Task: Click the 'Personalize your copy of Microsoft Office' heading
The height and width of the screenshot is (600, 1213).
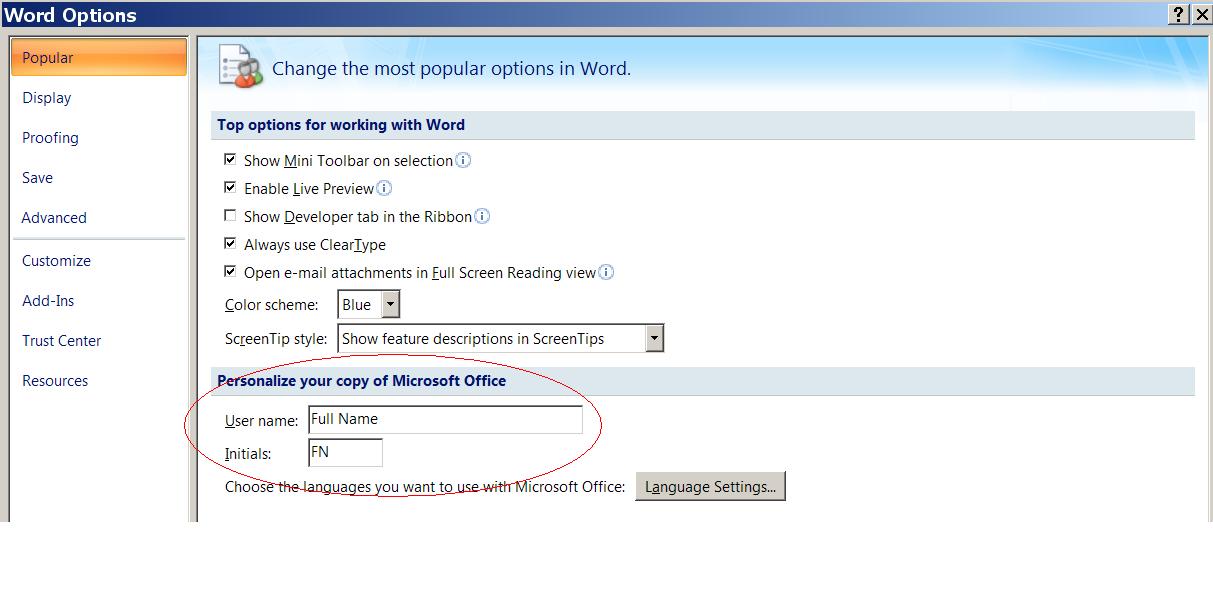Action: click(x=362, y=381)
